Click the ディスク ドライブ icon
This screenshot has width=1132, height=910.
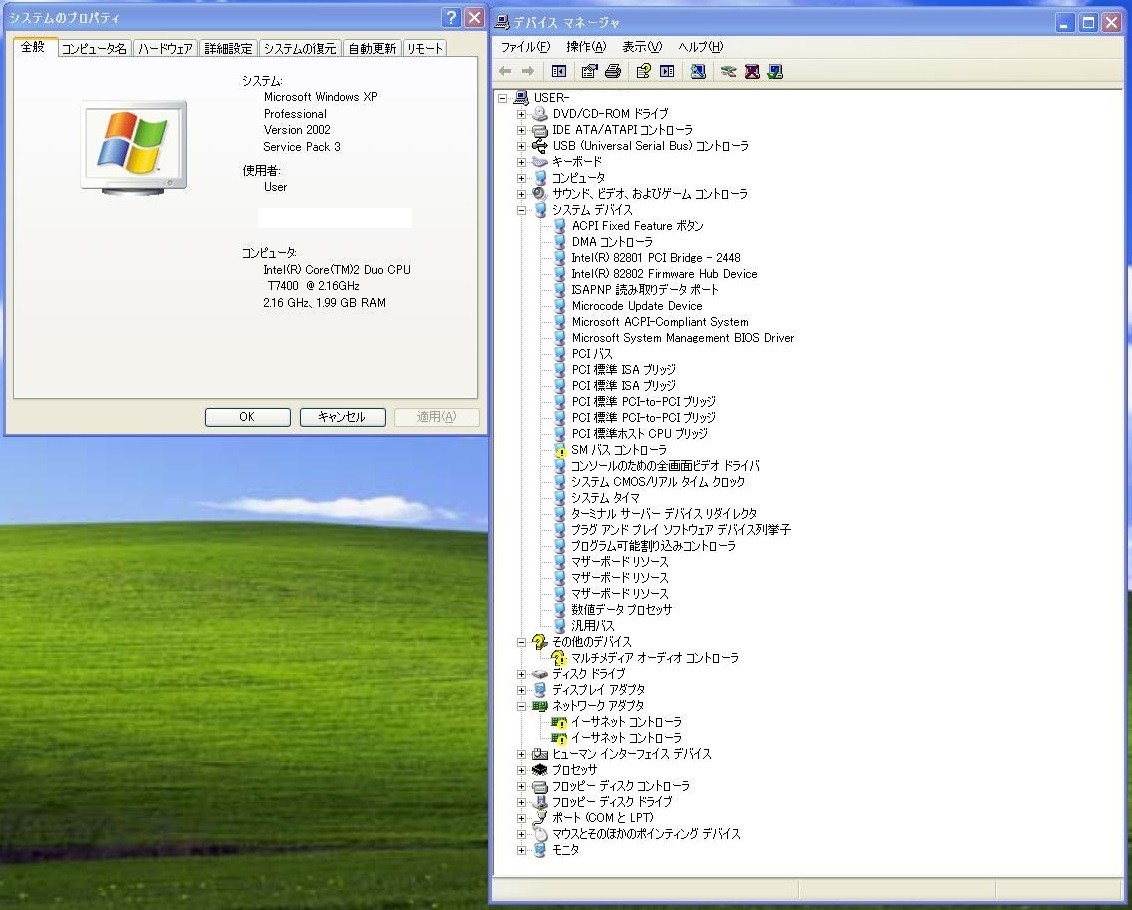click(539, 674)
